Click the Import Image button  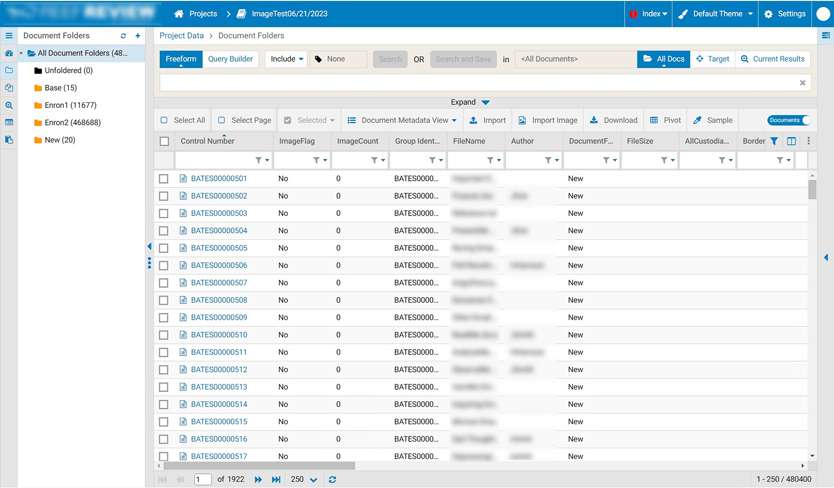tap(547, 120)
